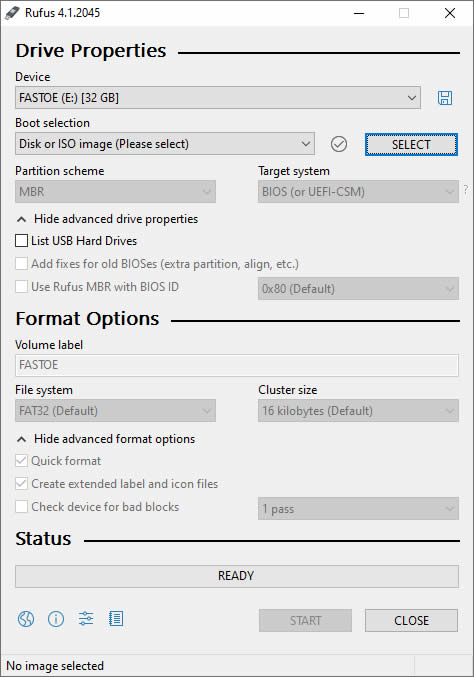Collapse Hide advanced drive properties

tap(107, 219)
